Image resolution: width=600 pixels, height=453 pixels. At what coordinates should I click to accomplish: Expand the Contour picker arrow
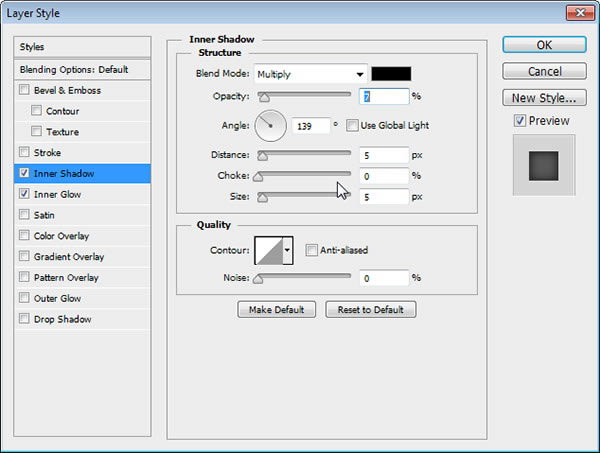click(x=288, y=251)
